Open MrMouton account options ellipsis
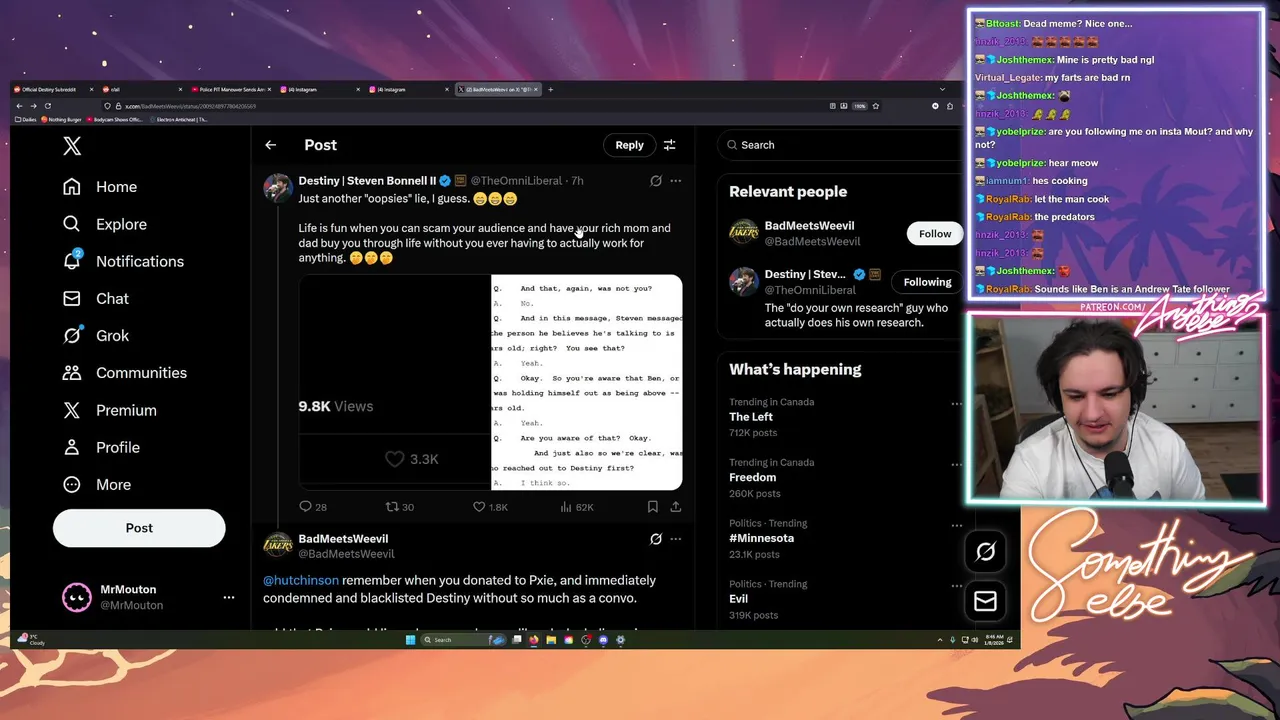 click(228, 597)
